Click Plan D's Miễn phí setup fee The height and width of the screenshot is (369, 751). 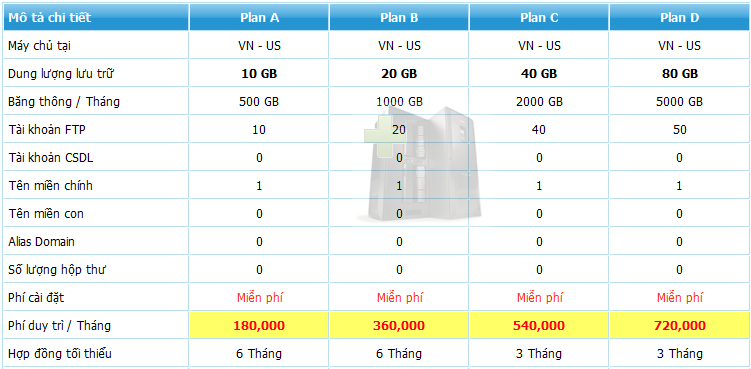point(679,298)
